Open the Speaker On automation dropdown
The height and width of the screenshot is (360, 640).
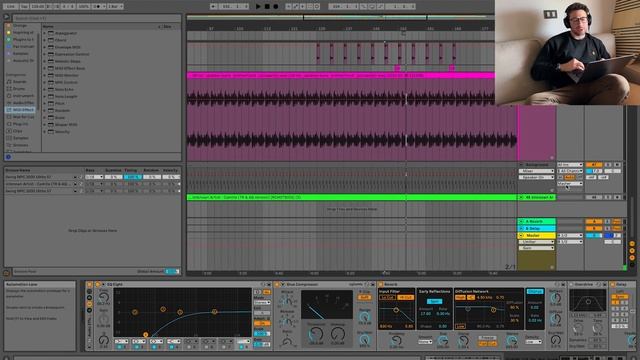[x=536, y=177]
